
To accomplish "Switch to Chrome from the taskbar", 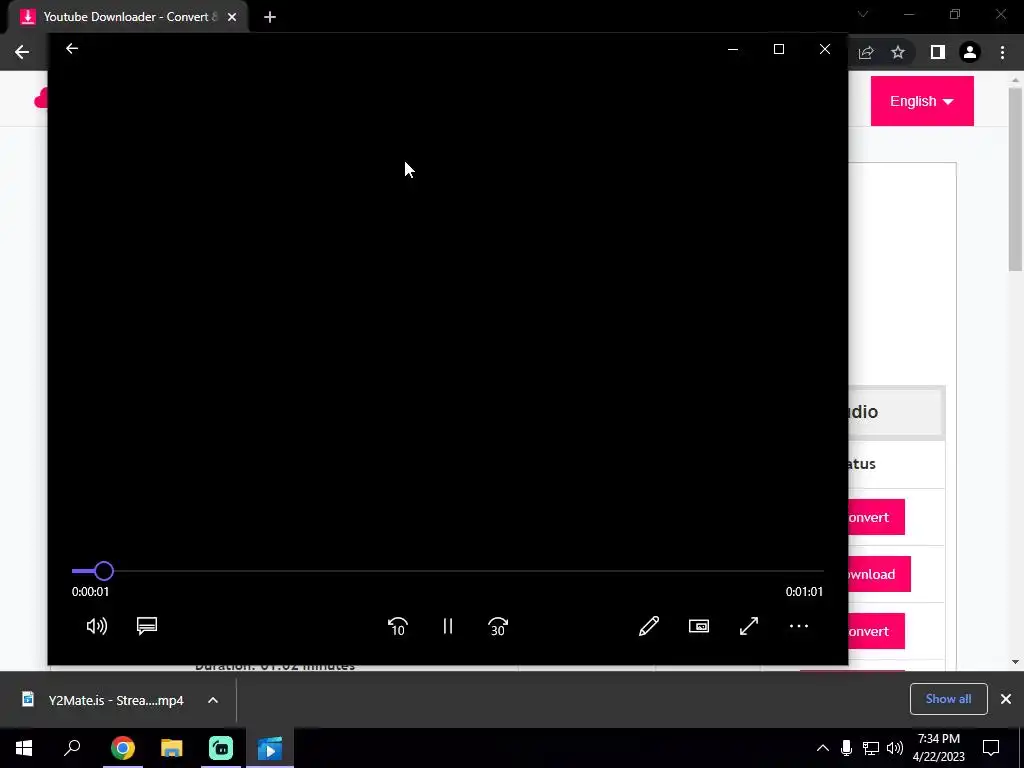I will tap(123, 748).
